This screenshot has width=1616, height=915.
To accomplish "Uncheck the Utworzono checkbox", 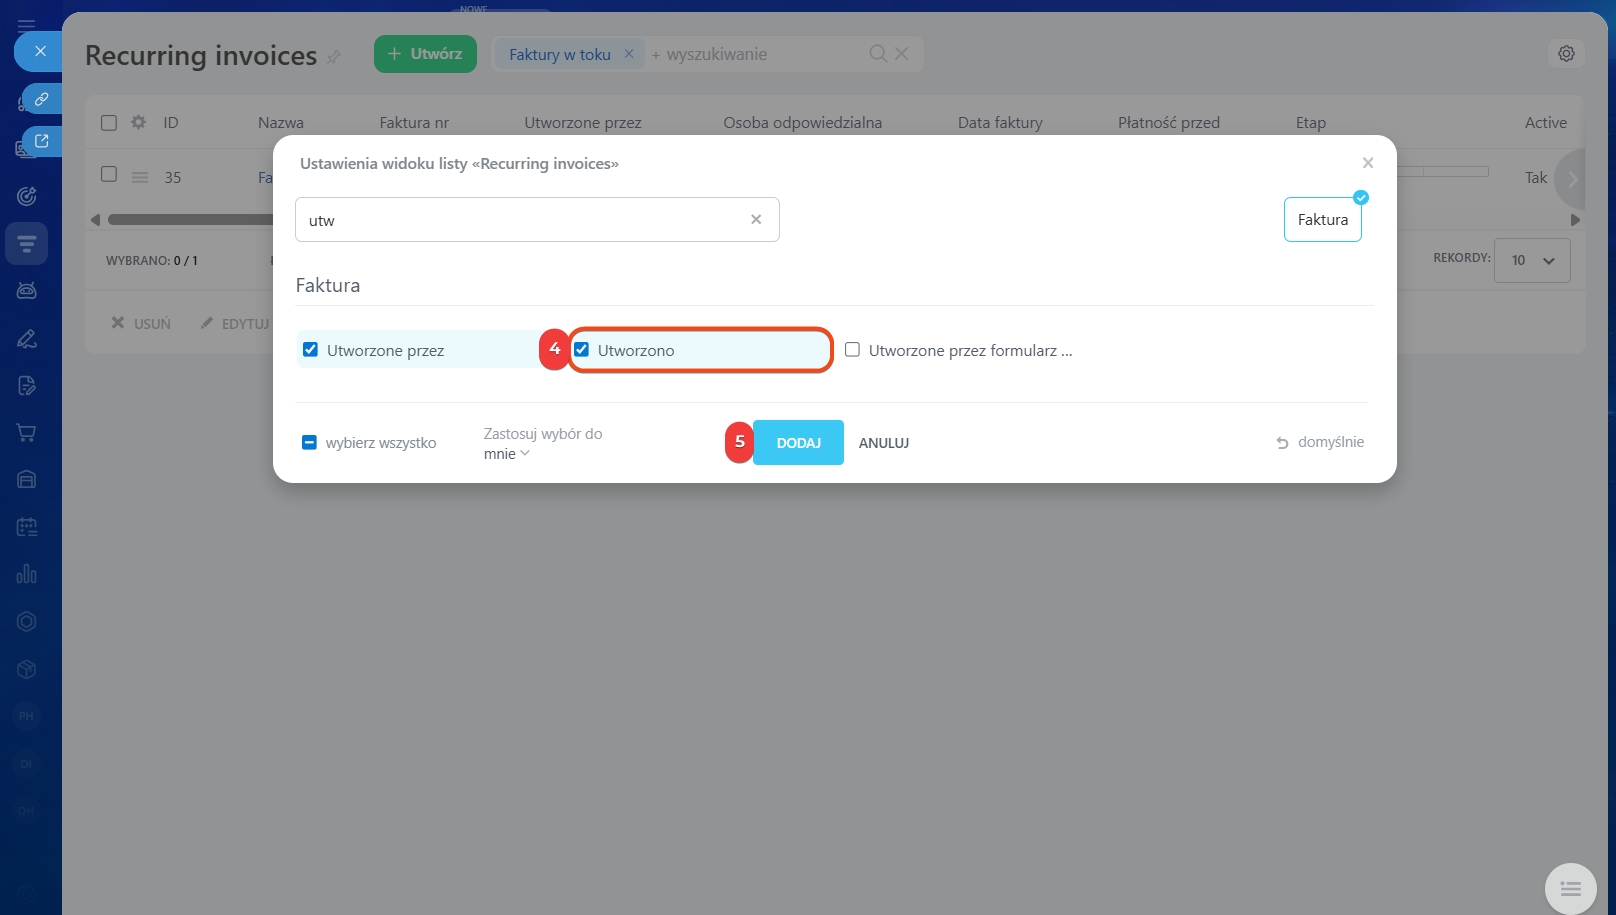I will pos(581,349).
